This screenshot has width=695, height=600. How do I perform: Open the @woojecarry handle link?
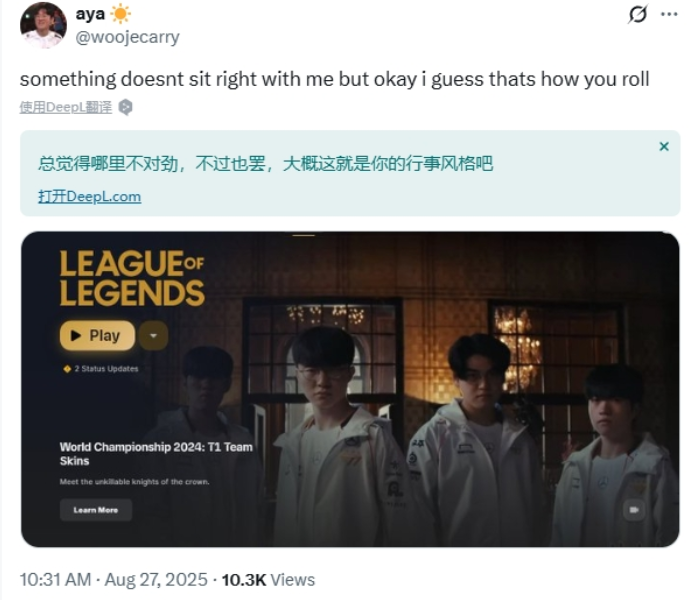pos(127,37)
